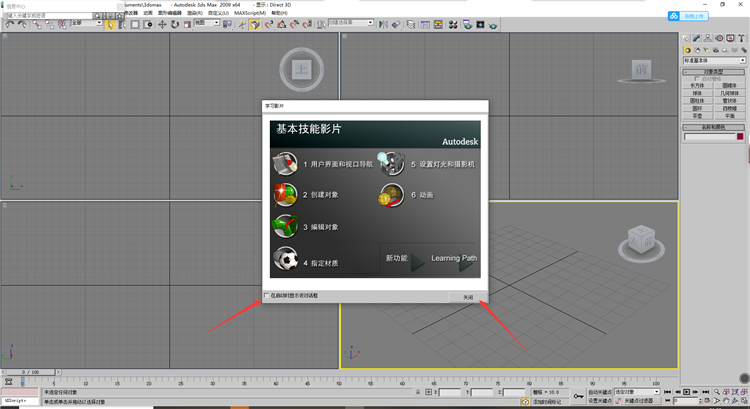The width and height of the screenshot is (750, 409).
Task: Open the selection filter 全部 dropdown
Action: 87,23
